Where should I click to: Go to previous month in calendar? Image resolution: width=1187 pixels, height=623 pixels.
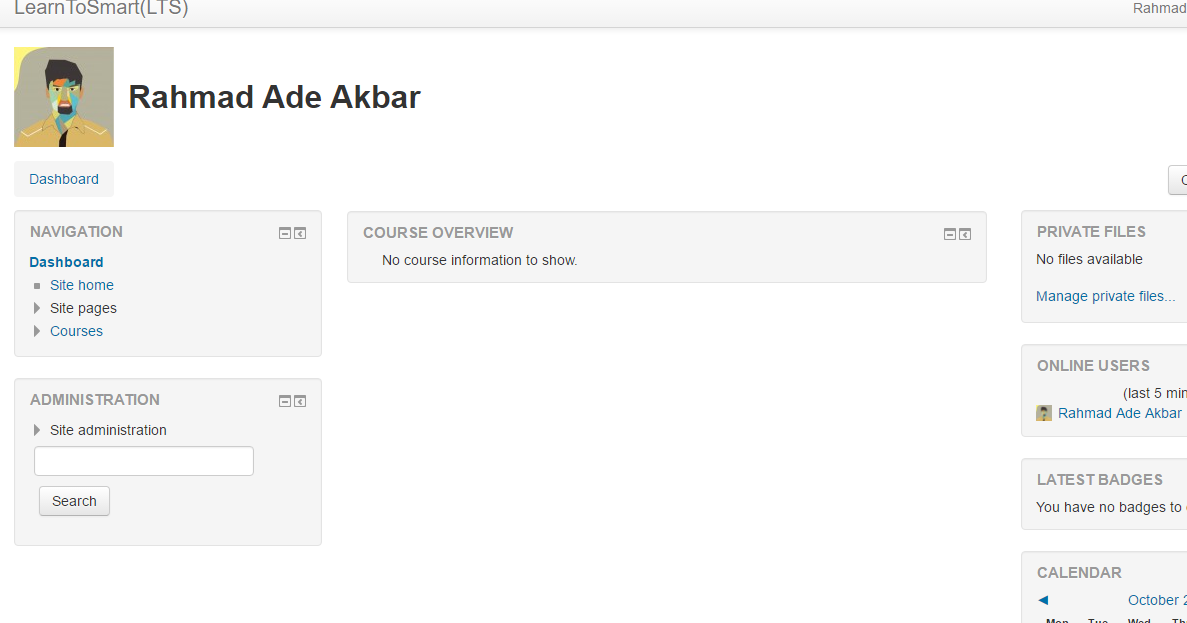[x=1043, y=600]
